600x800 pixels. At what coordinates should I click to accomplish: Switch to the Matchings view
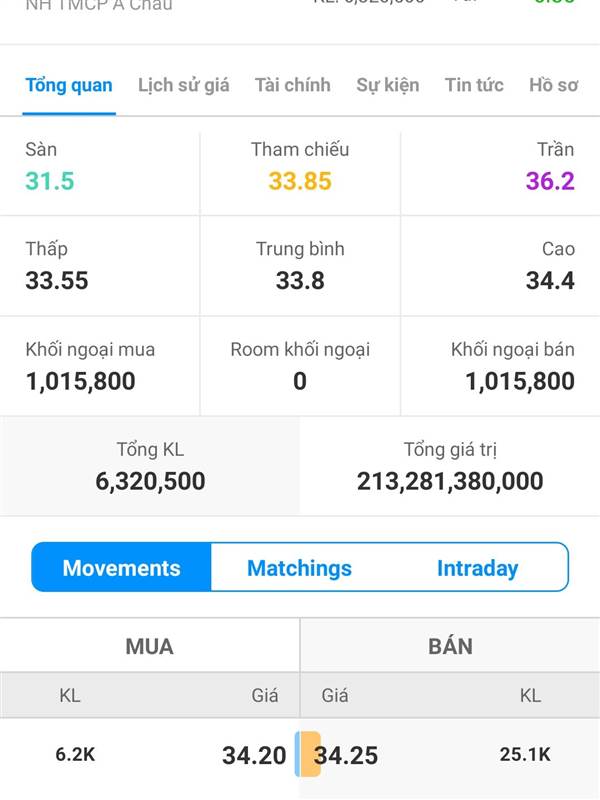coord(299,567)
